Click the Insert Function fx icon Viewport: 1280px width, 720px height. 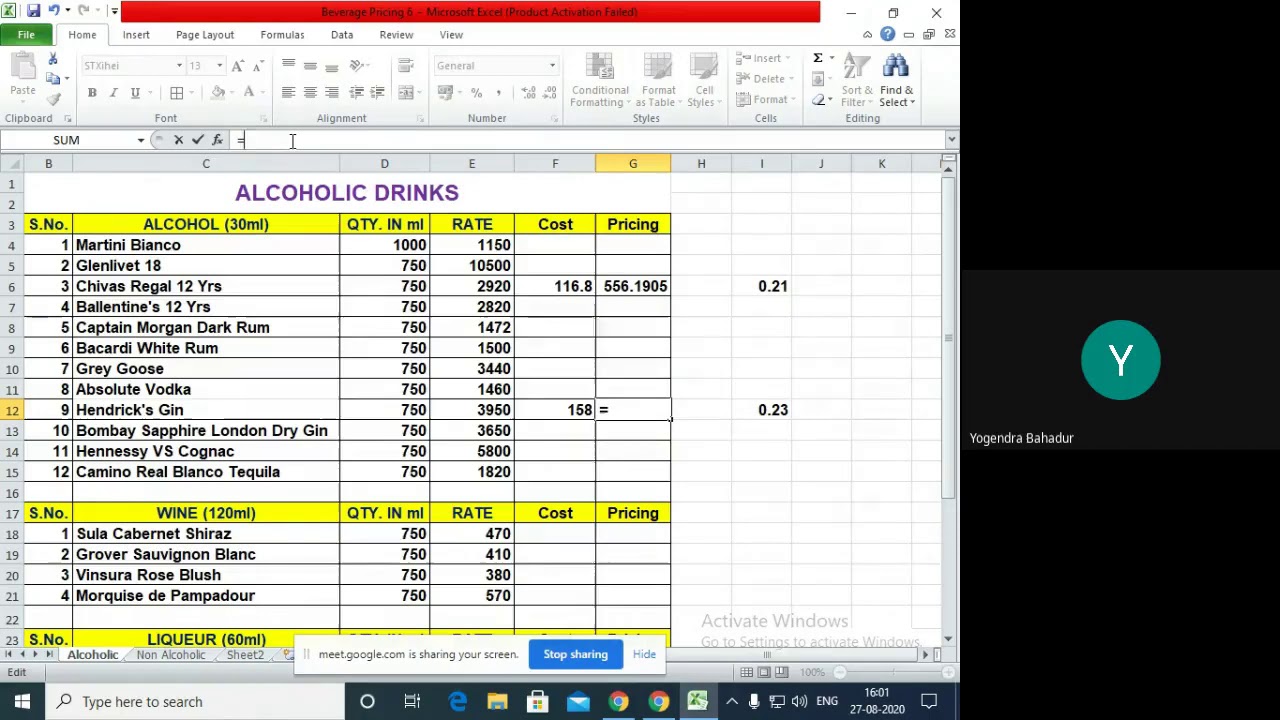point(217,140)
